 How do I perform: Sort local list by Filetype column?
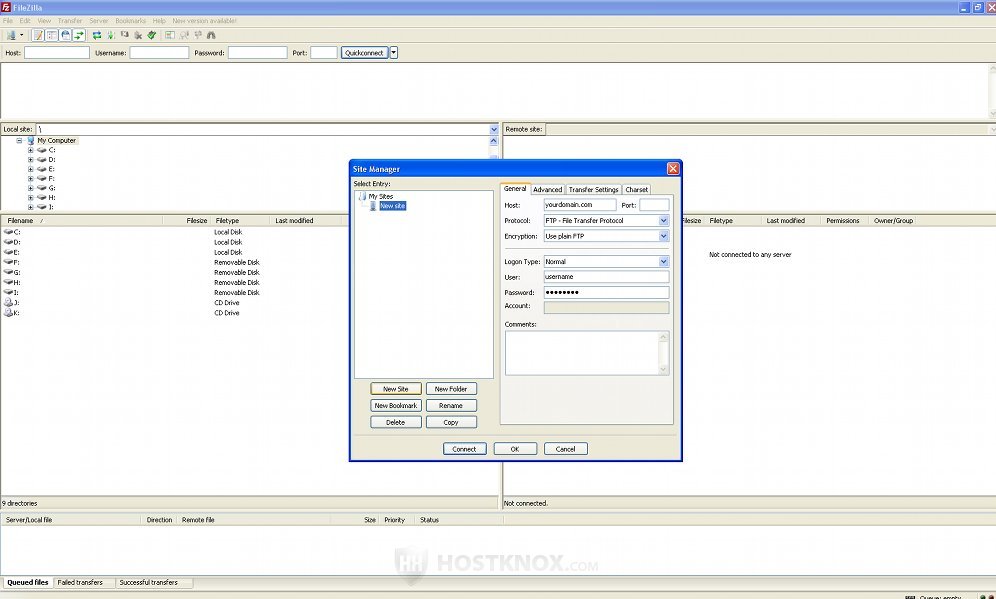tap(240, 220)
